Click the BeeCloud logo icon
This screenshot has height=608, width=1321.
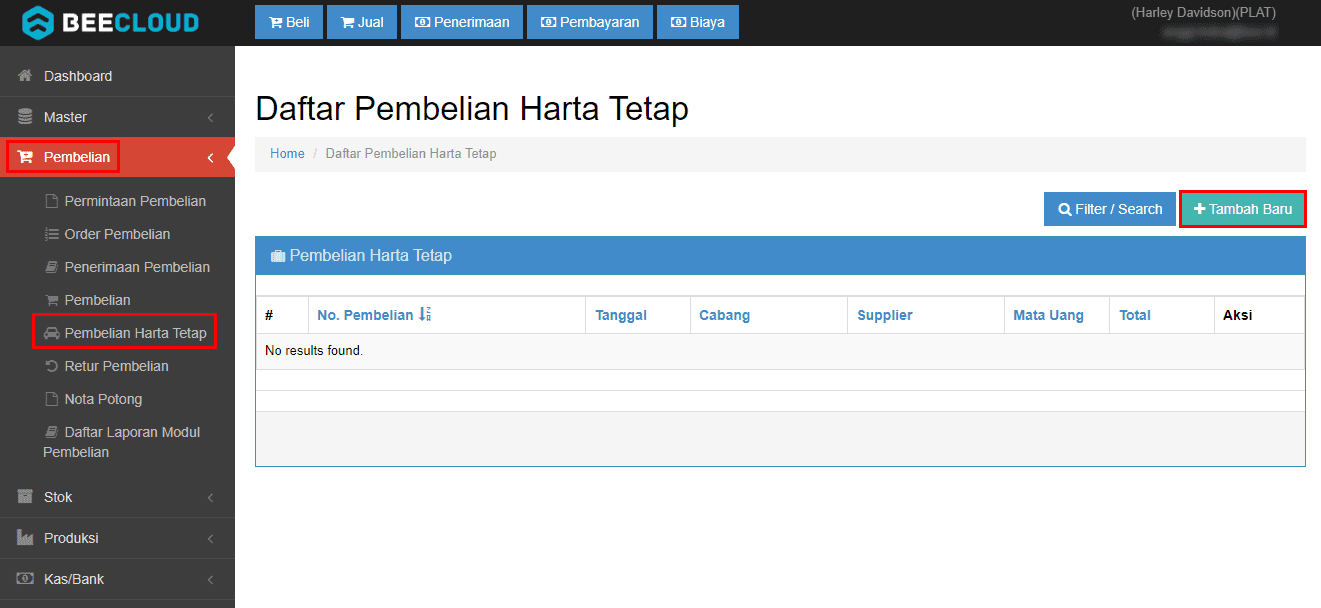point(39,22)
